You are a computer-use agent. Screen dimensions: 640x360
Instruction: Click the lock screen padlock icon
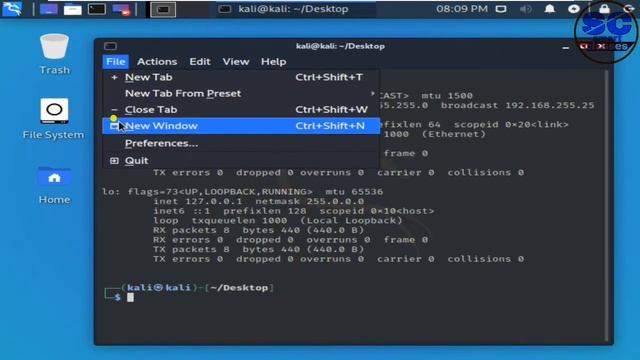(x=604, y=9)
